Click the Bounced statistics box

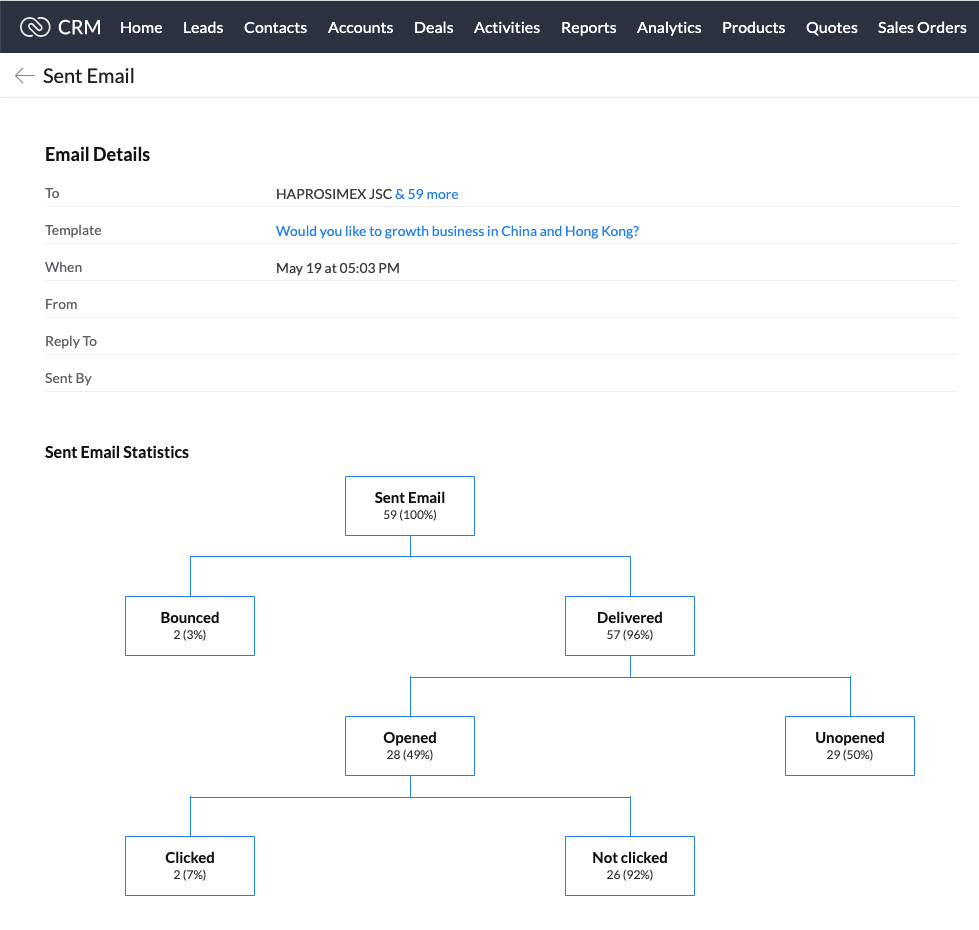190,625
